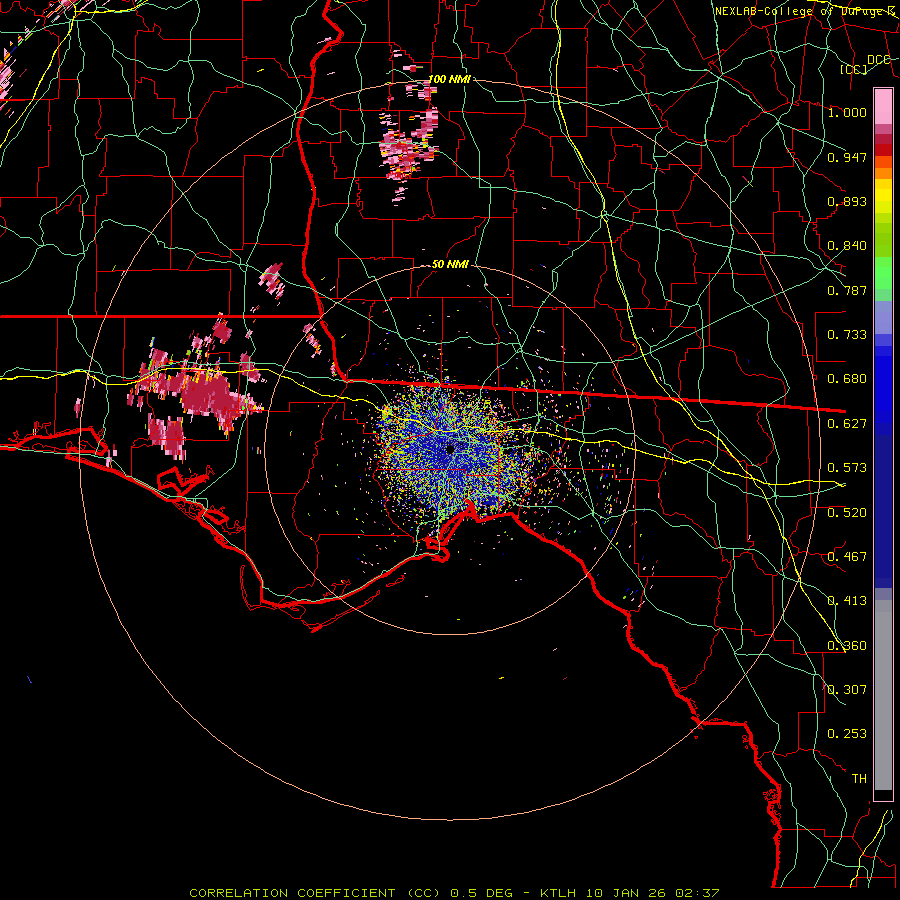Click the 0.520 color scale value

tap(847, 513)
